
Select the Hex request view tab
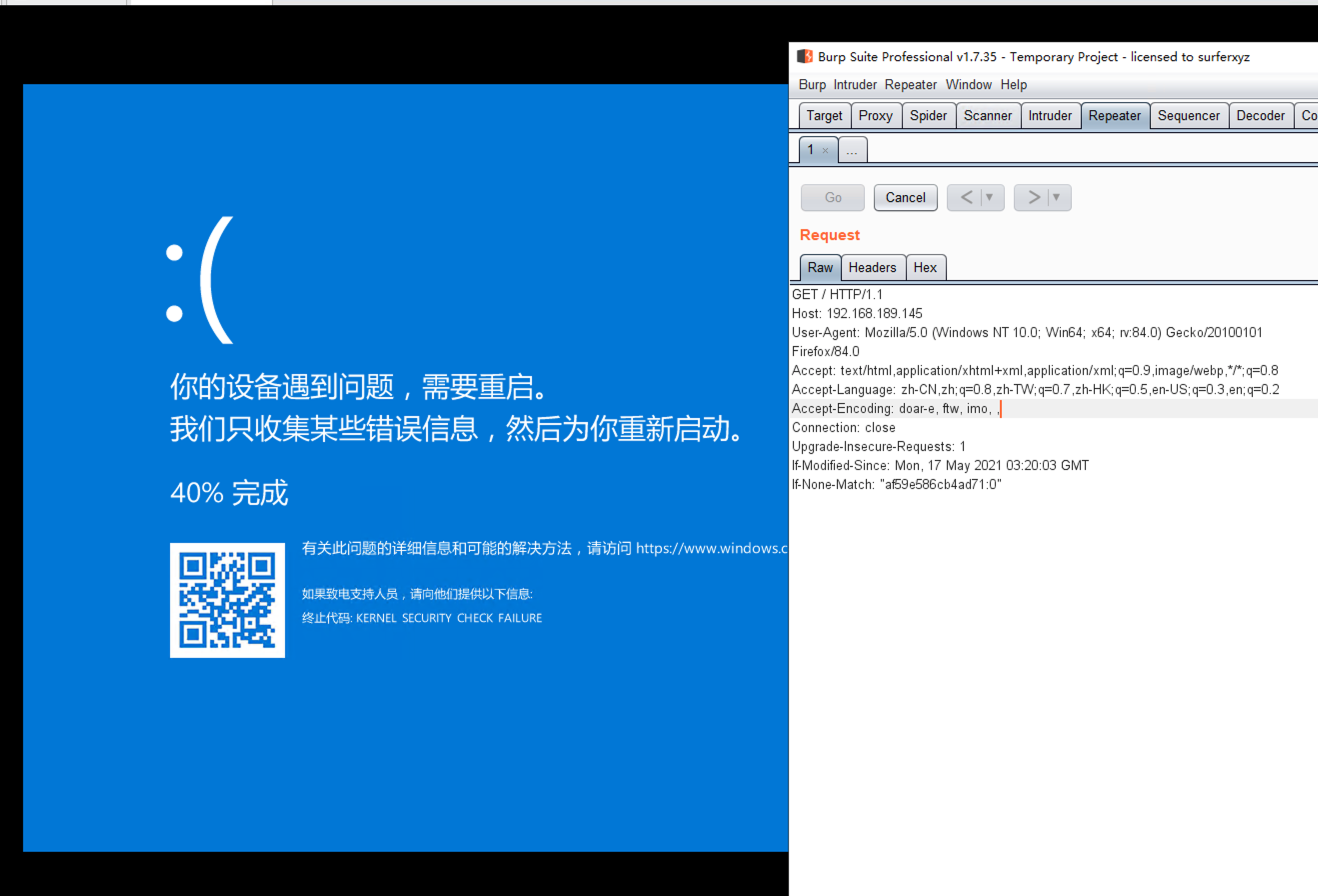(x=926, y=268)
